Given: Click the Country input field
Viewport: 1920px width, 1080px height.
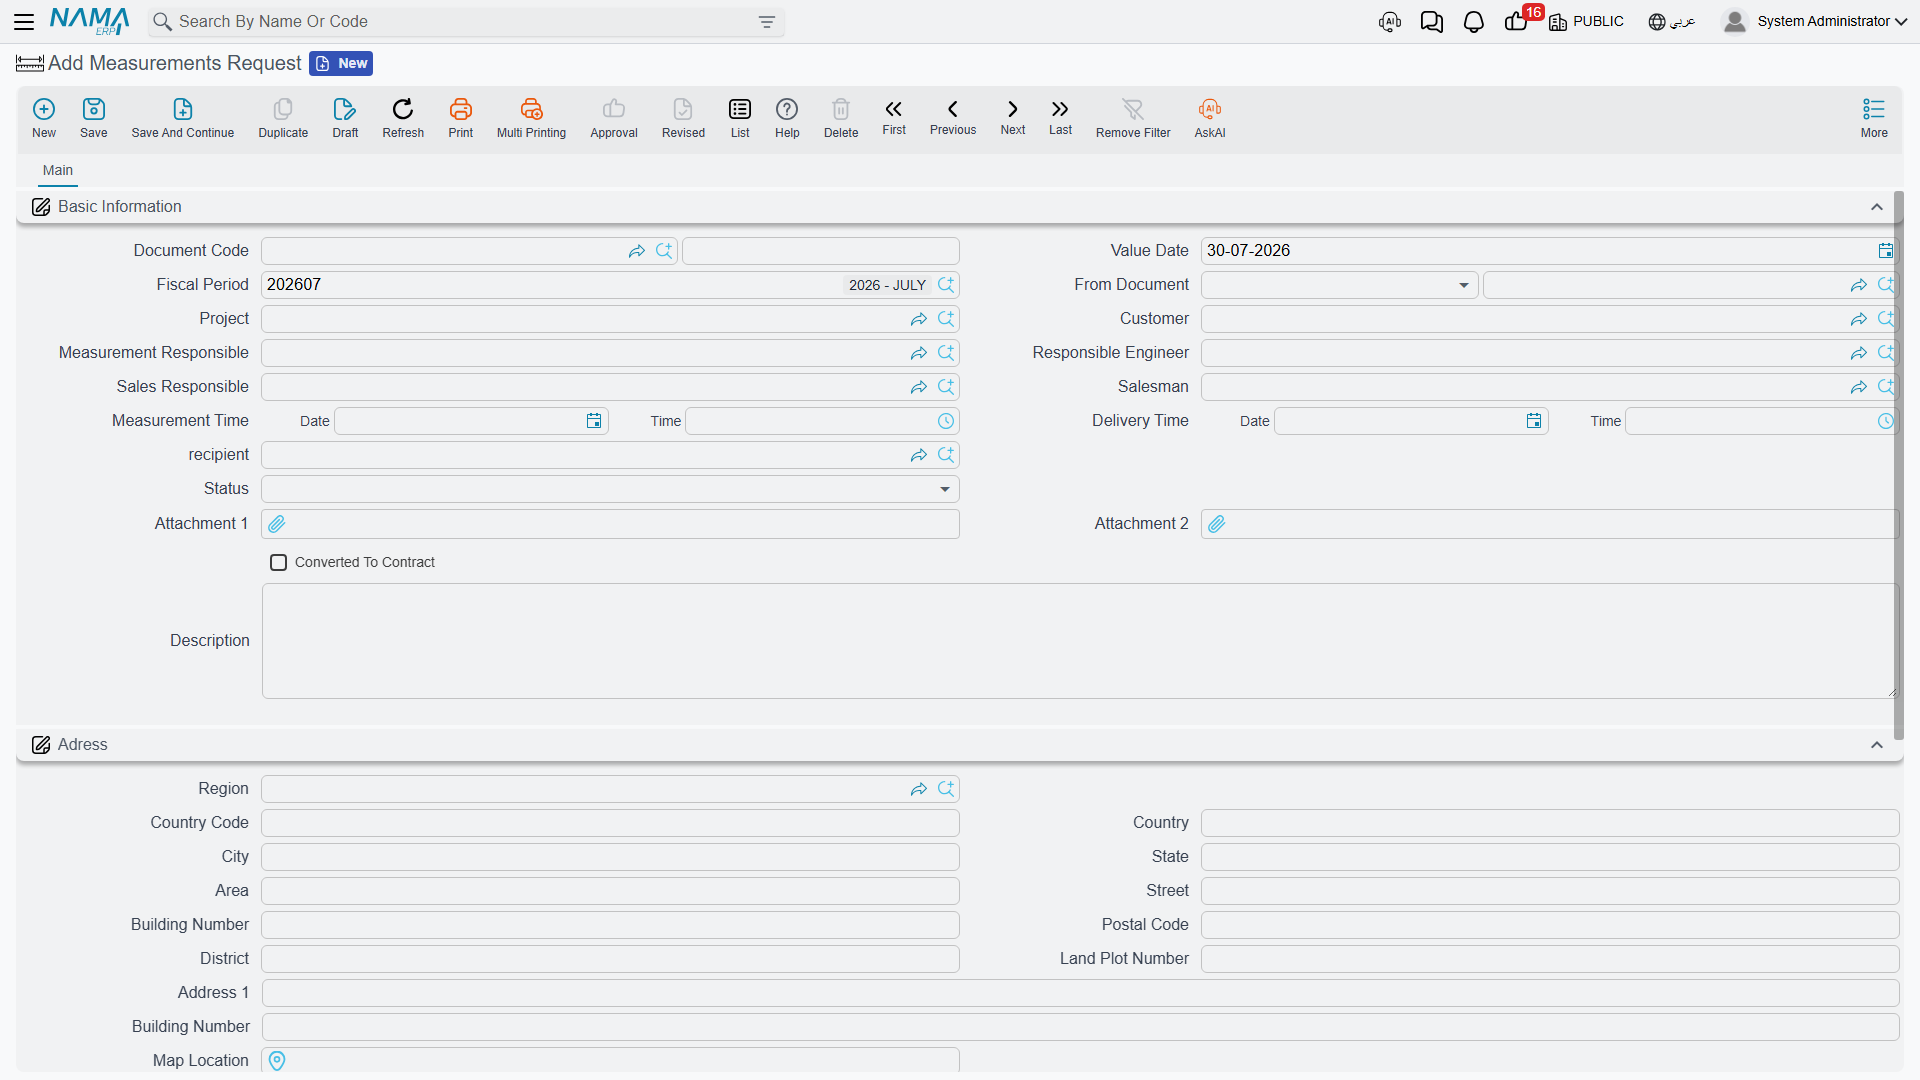Looking at the screenshot, I should pos(1550,823).
